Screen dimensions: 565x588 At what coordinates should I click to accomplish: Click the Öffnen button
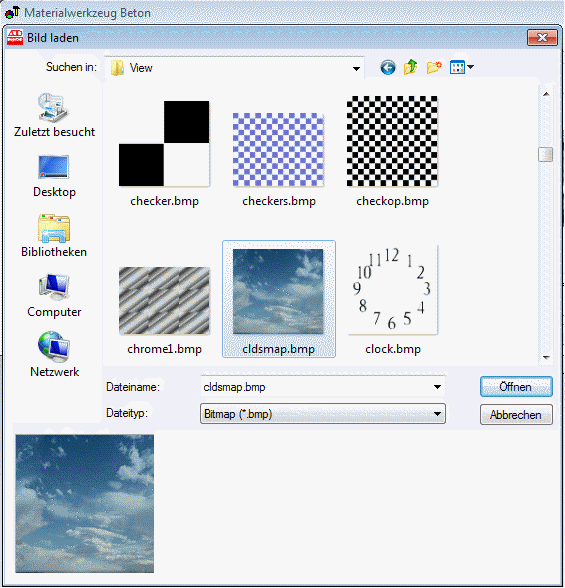pyautogui.click(x=516, y=387)
